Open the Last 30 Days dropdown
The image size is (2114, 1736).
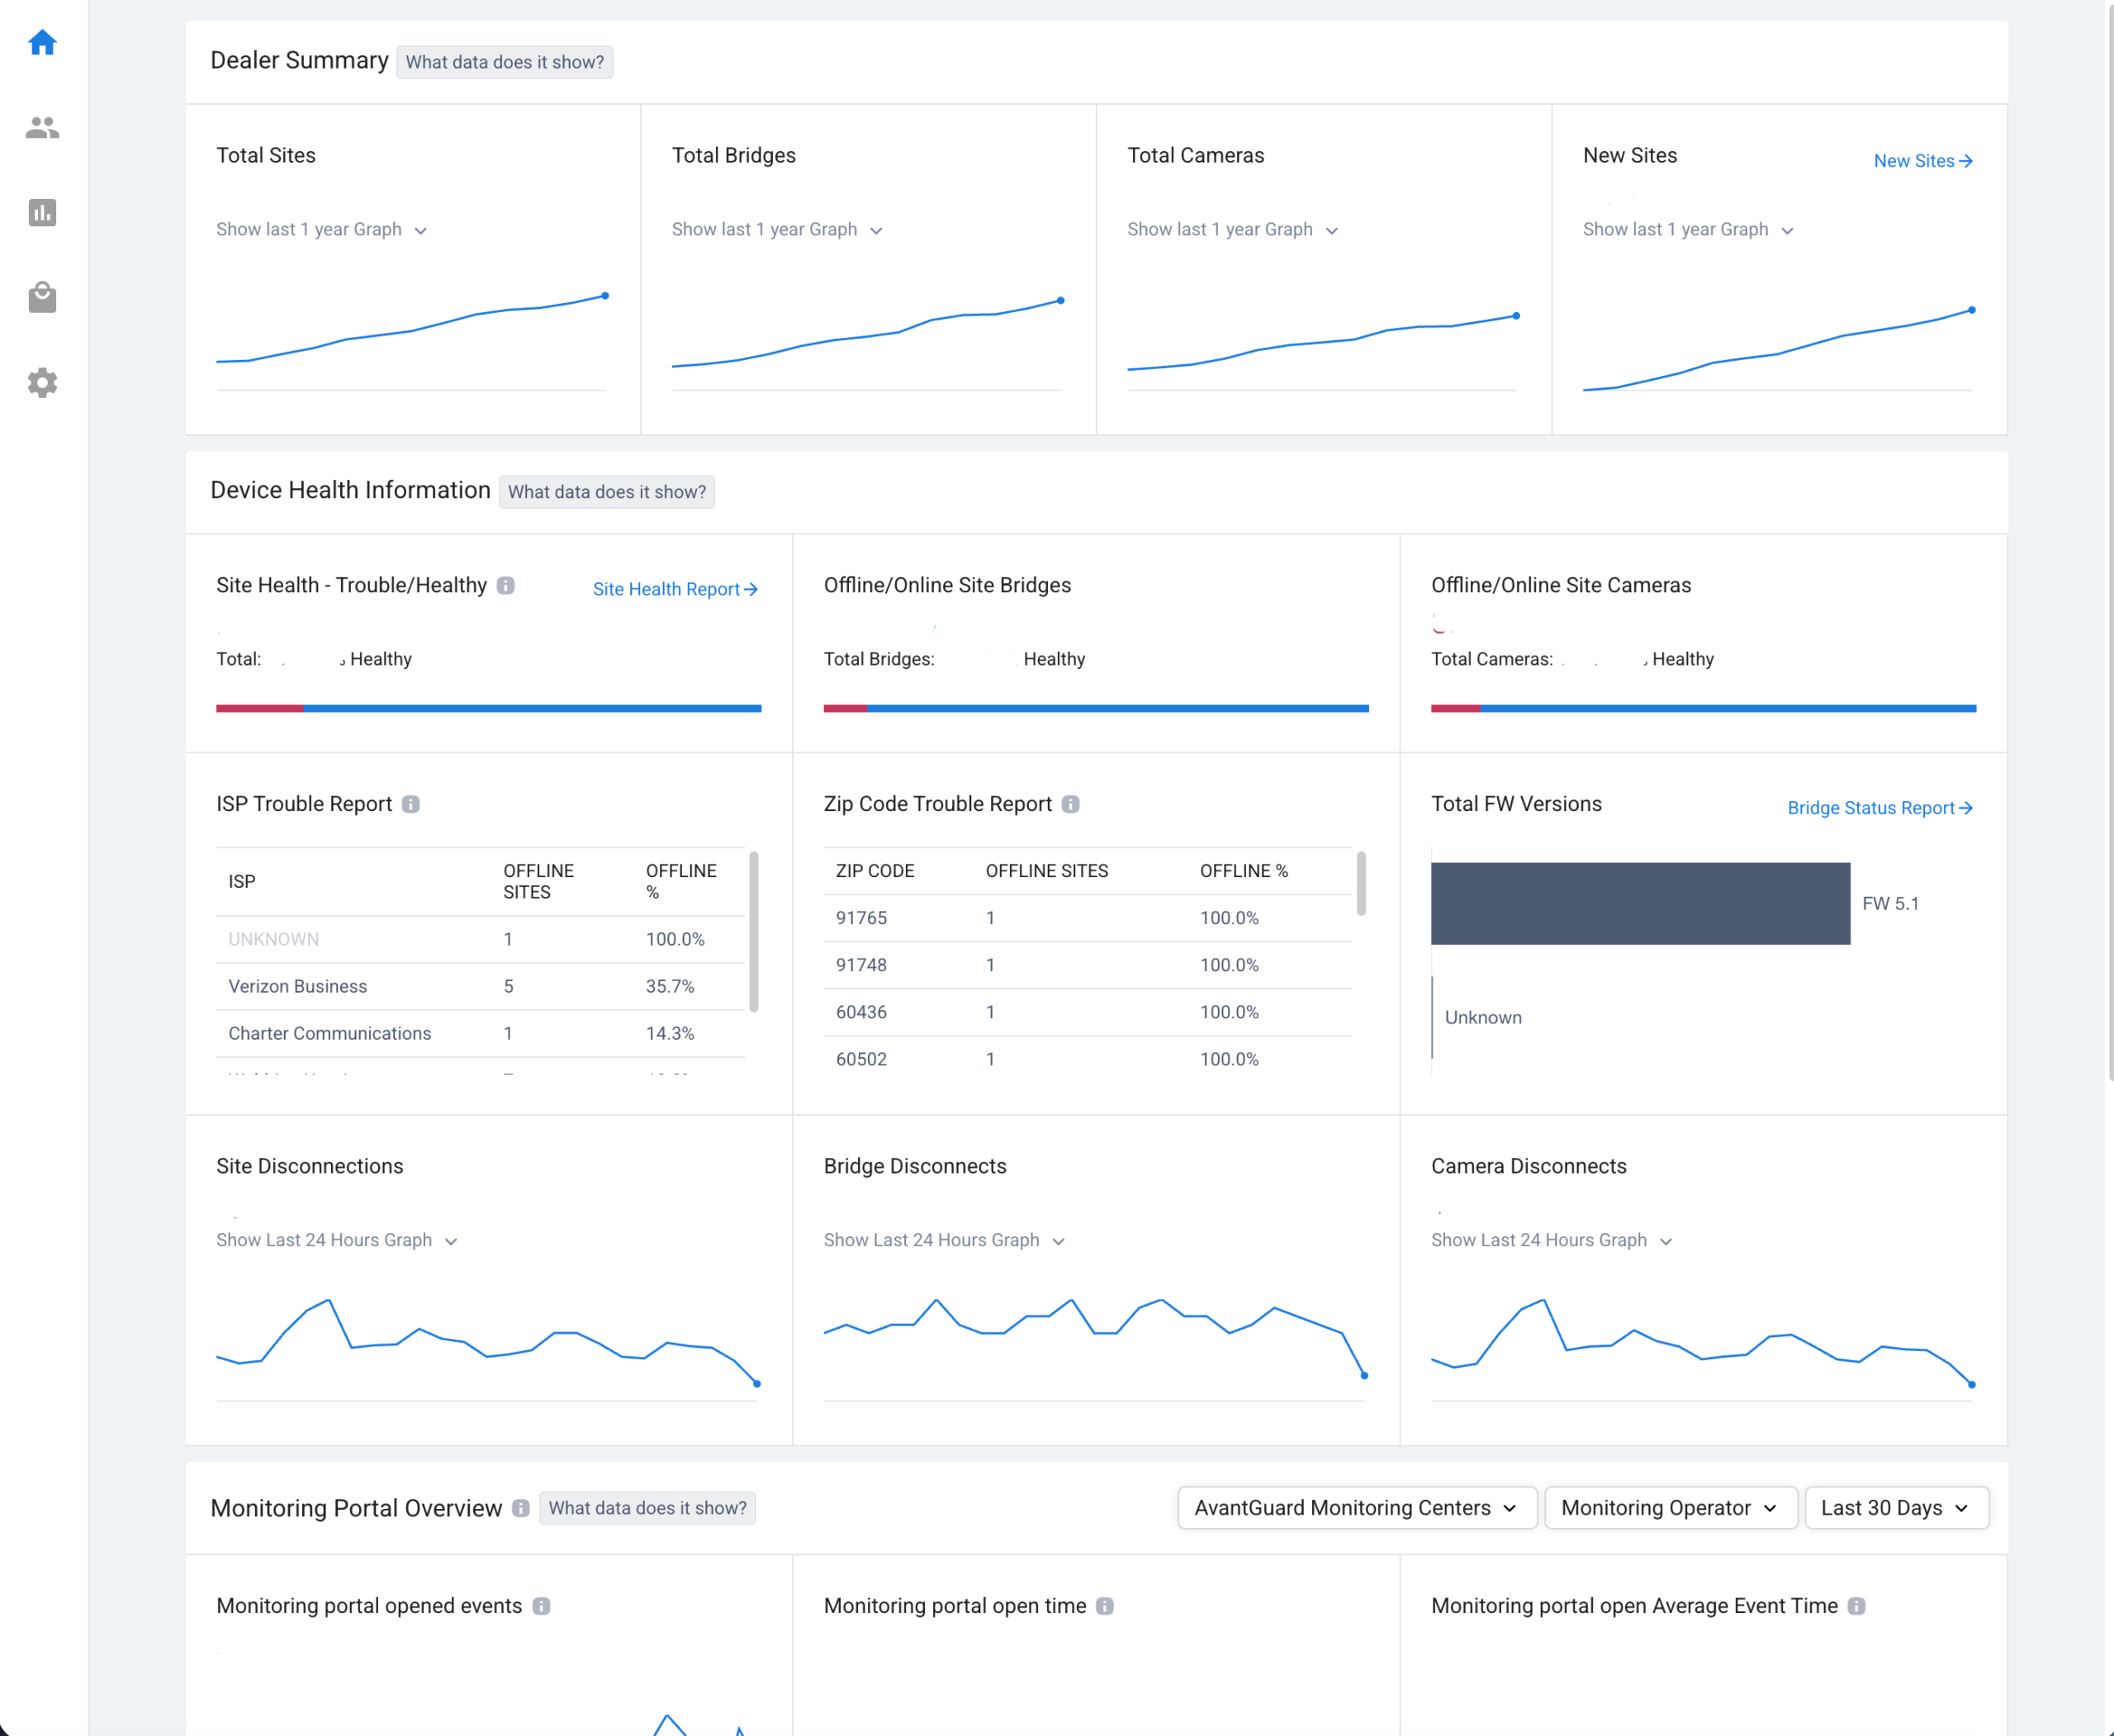pos(1895,1508)
